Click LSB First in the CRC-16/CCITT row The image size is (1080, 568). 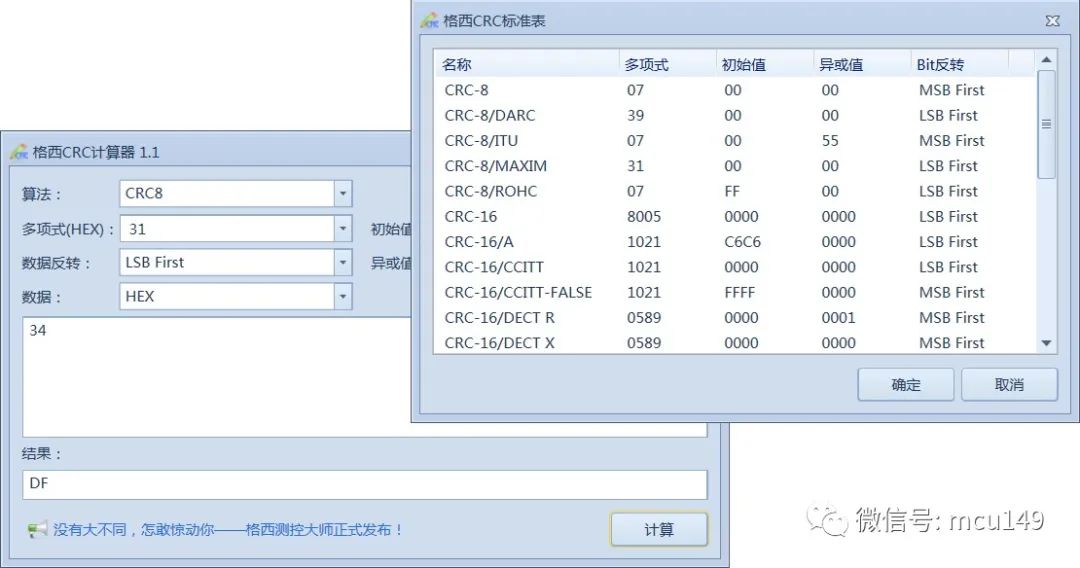pos(948,267)
